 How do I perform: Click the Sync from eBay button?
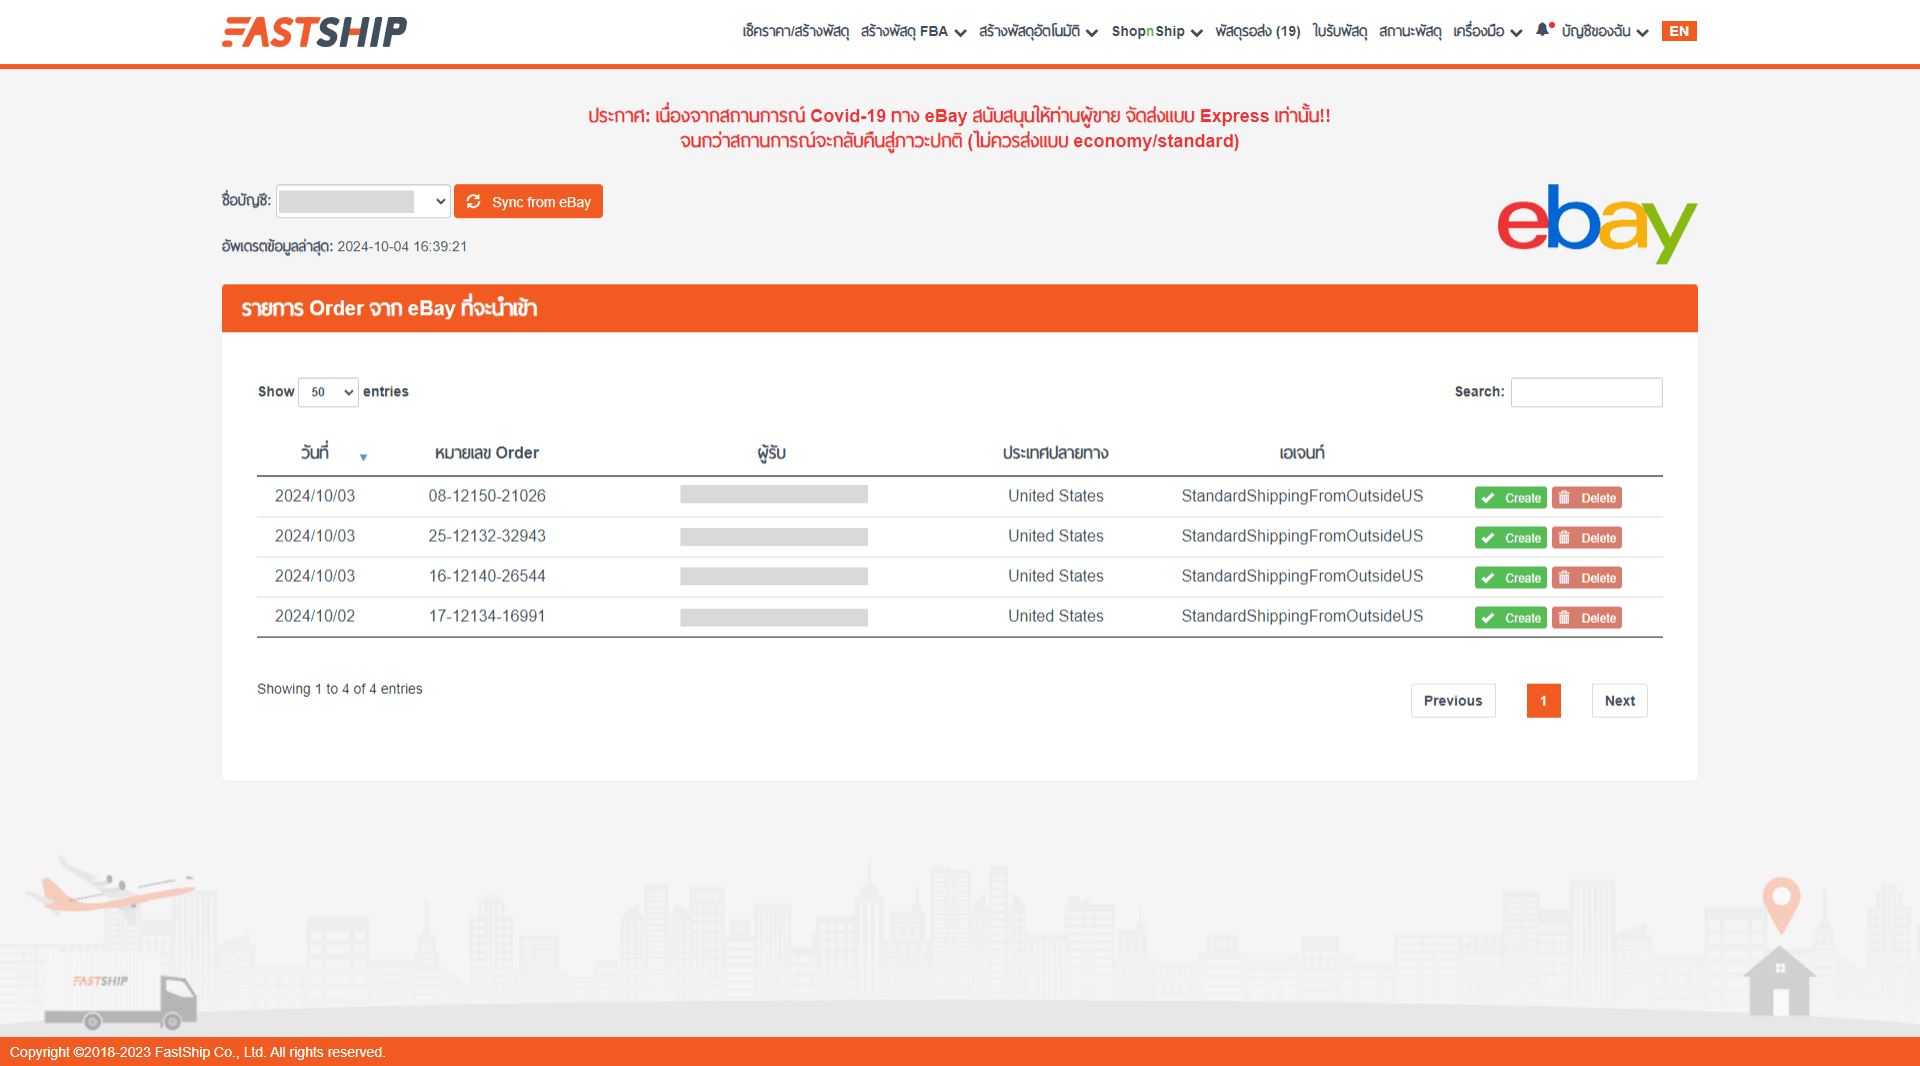pos(528,201)
